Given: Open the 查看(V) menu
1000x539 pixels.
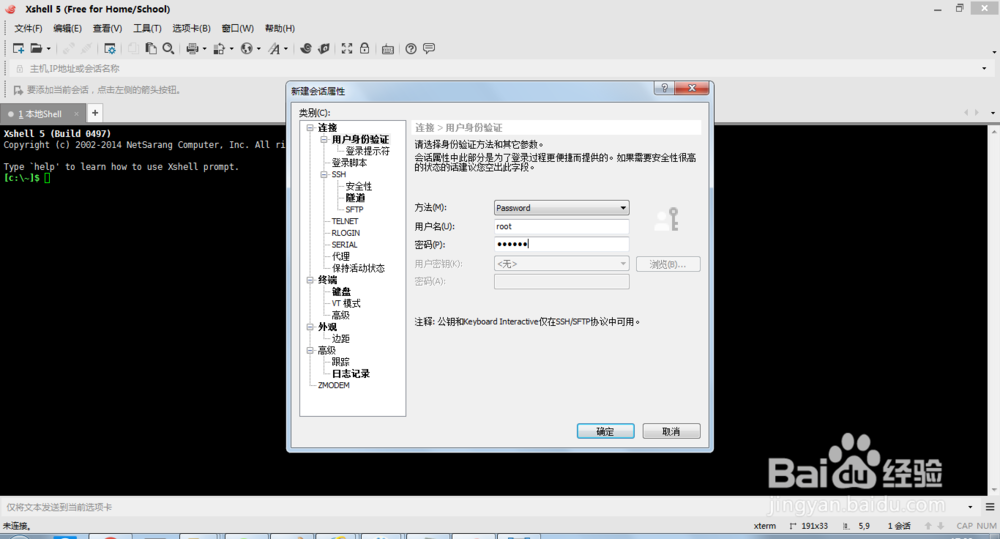Looking at the screenshot, I should click(x=107, y=28).
